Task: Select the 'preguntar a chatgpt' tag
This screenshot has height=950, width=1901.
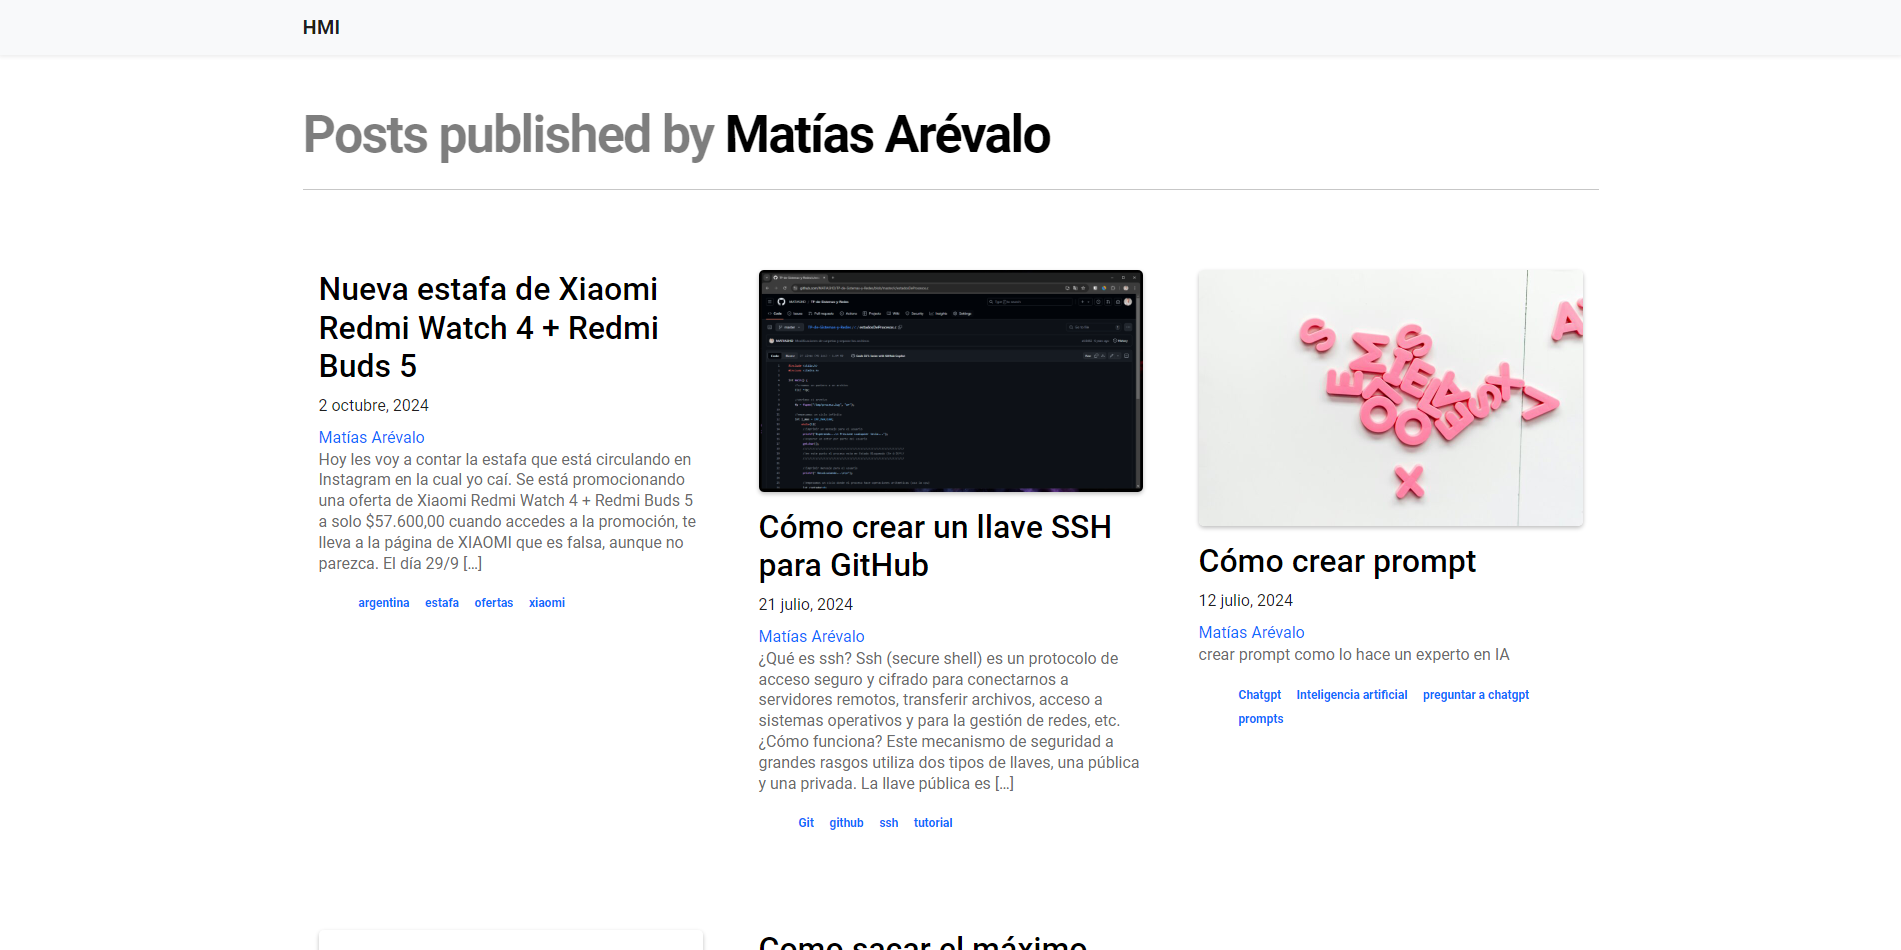Action: (x=1476, y=695)
